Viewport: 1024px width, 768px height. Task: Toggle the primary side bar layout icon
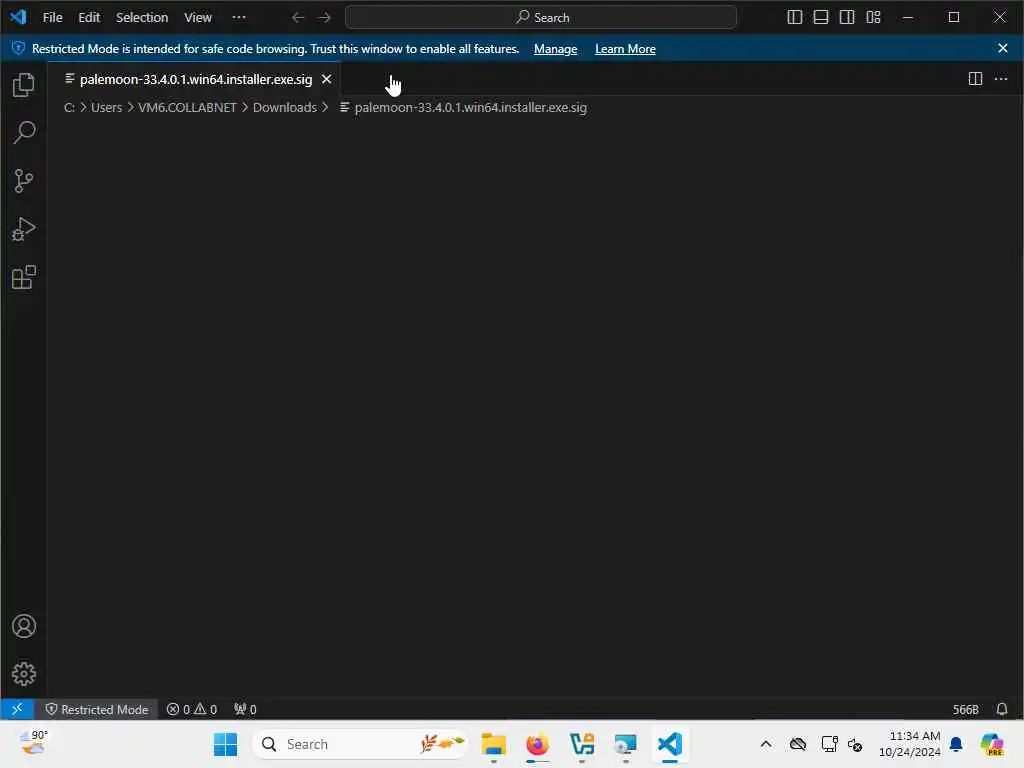pos(795,18)
